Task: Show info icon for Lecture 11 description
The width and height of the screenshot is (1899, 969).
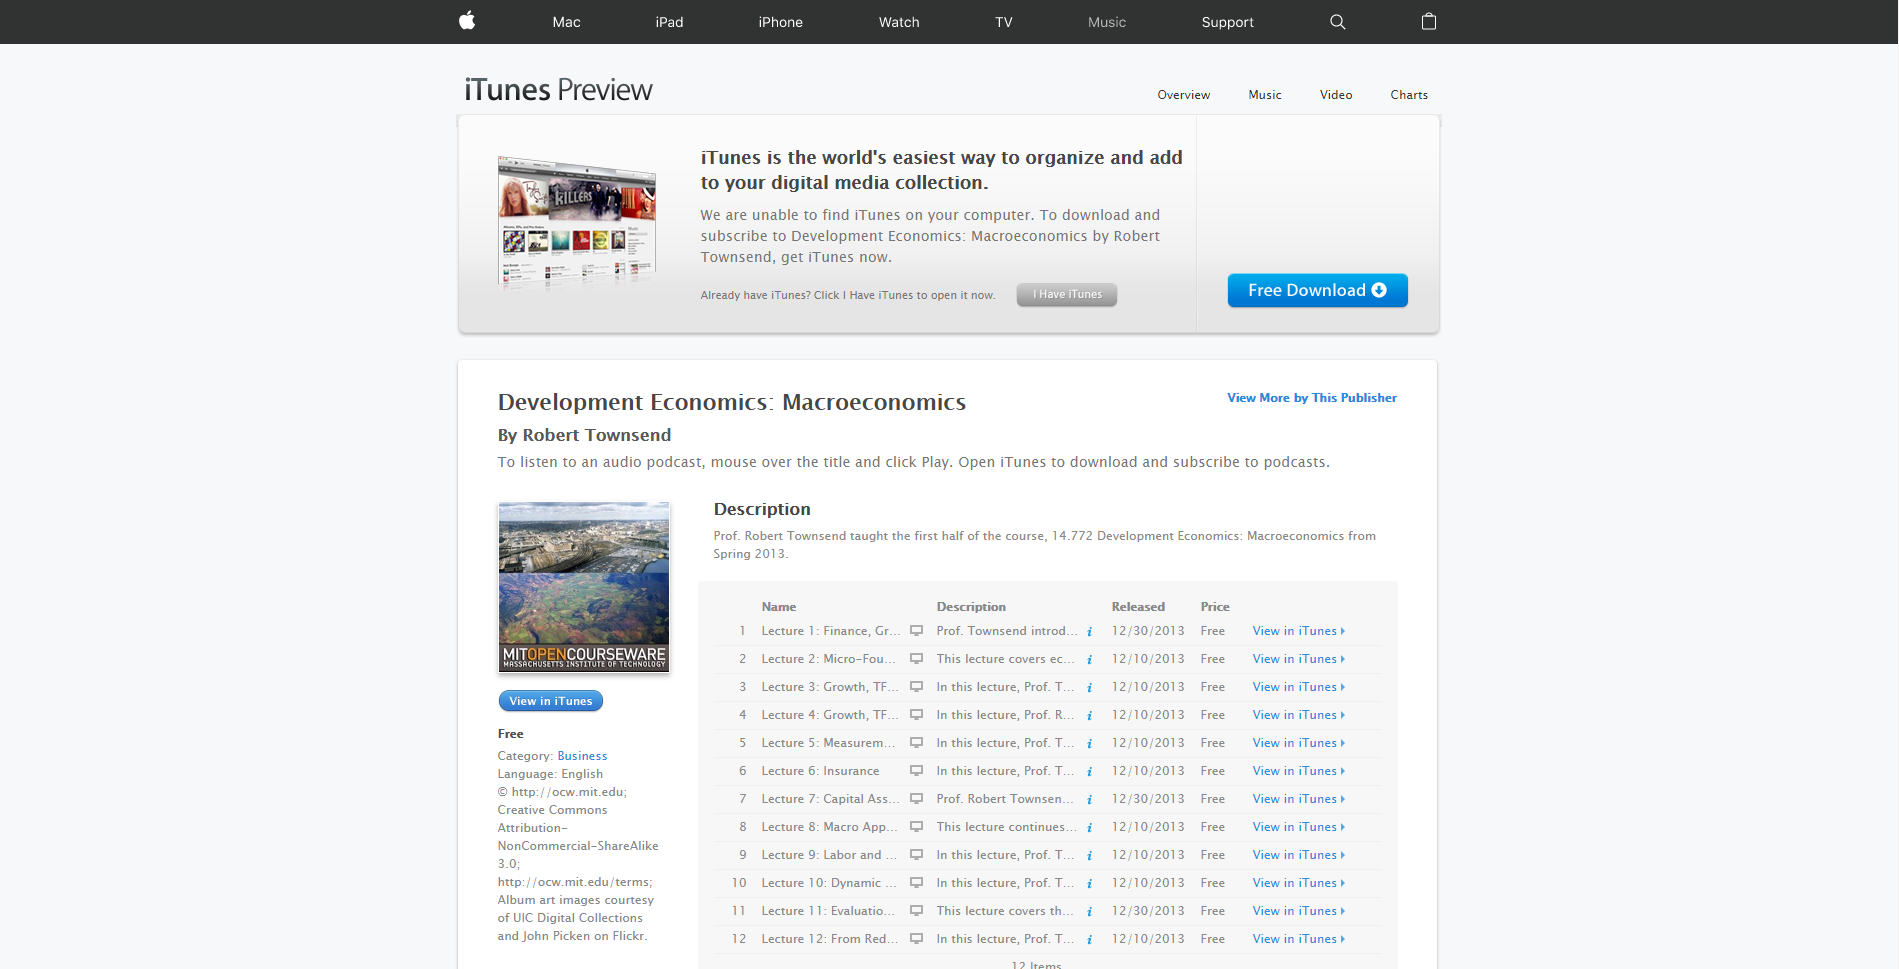Action: (1089, 912)
